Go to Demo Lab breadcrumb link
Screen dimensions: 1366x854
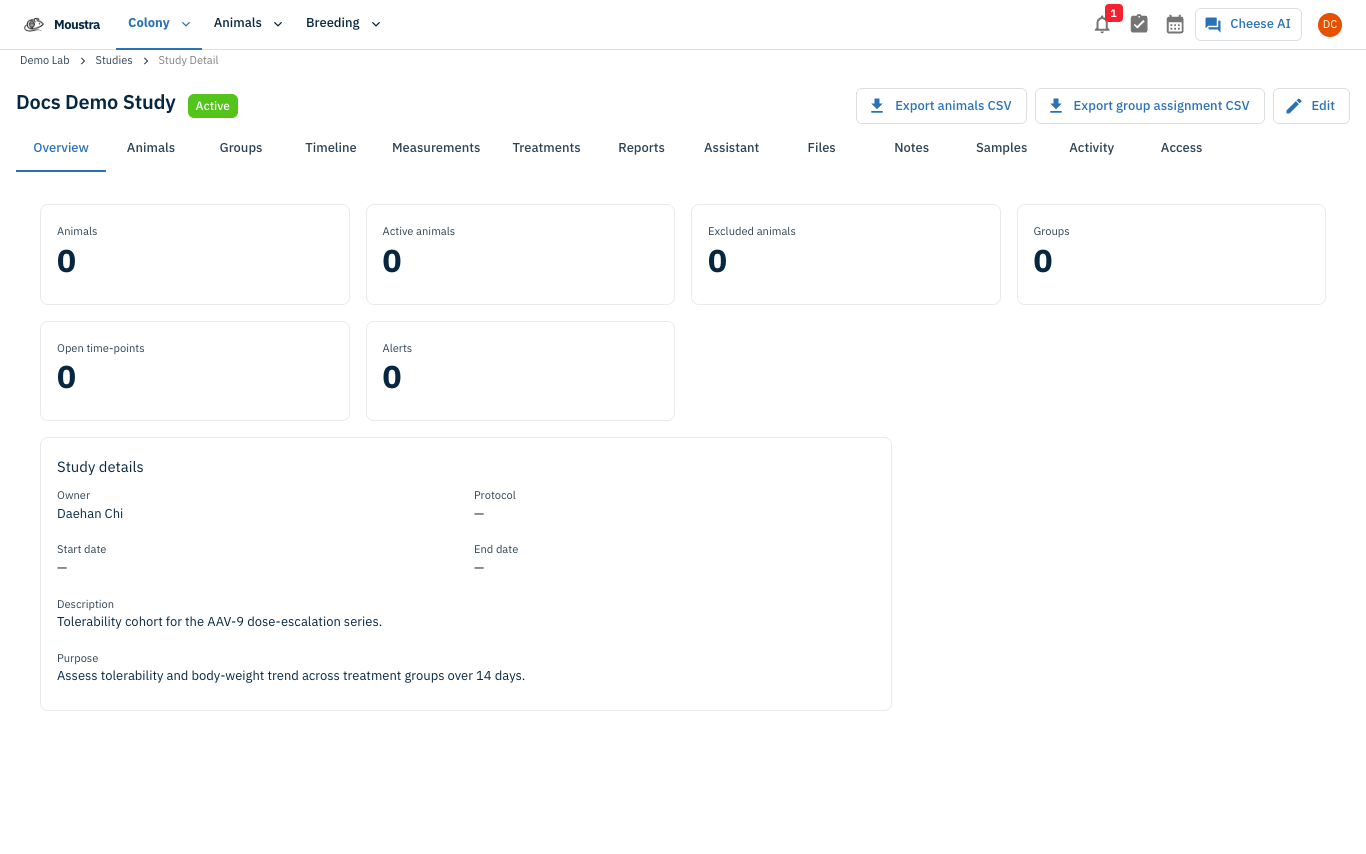coord(45,61)
